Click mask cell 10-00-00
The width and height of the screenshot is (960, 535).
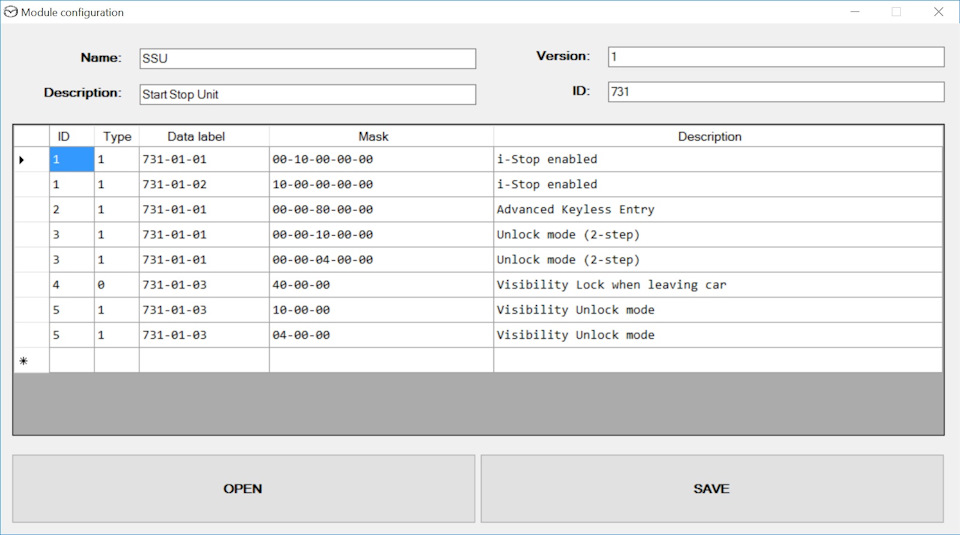coord(381,310)
